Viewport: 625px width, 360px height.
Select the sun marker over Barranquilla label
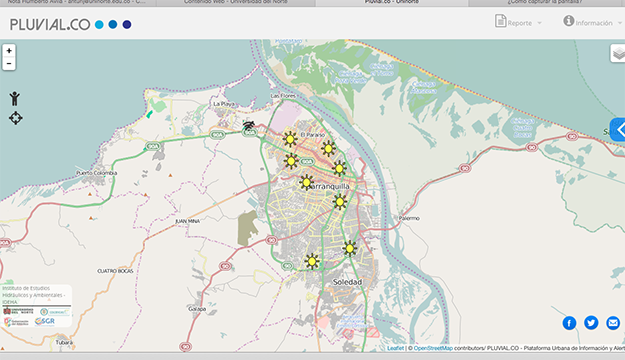[x=307, y=183]
